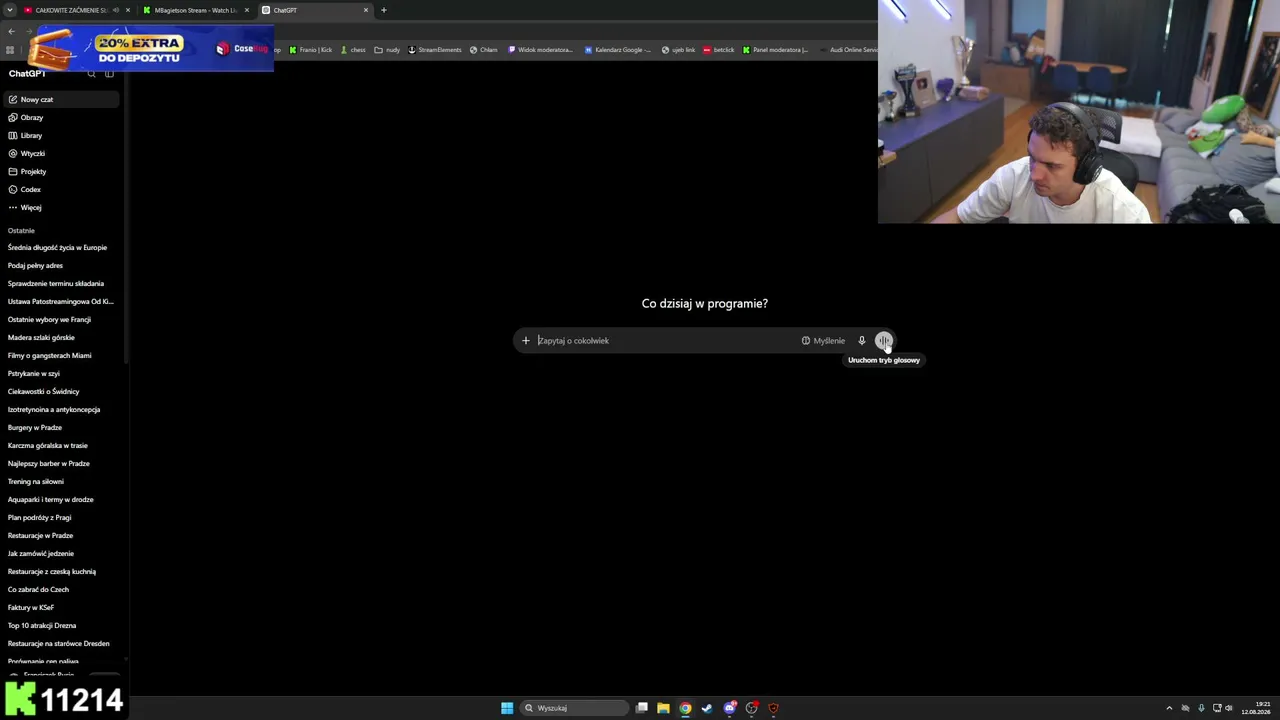
Task: Click the CaseBug 20% EXTRA banner
Action: pos(150,48)
